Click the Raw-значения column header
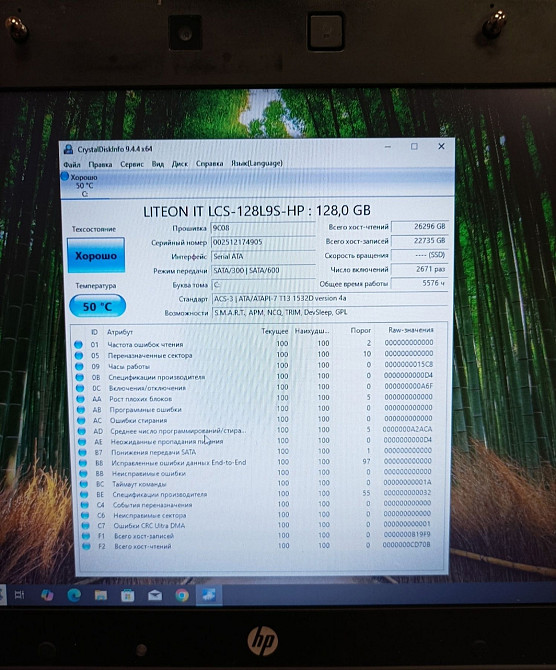Viewport: 556px width, 670px height. pos(410,330)
